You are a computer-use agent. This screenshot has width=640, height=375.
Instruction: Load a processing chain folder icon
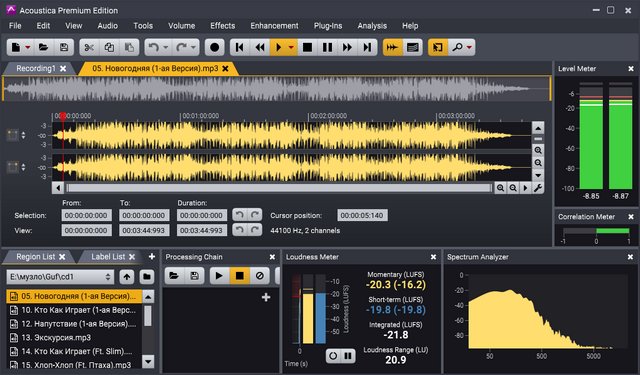coord(174,276)
